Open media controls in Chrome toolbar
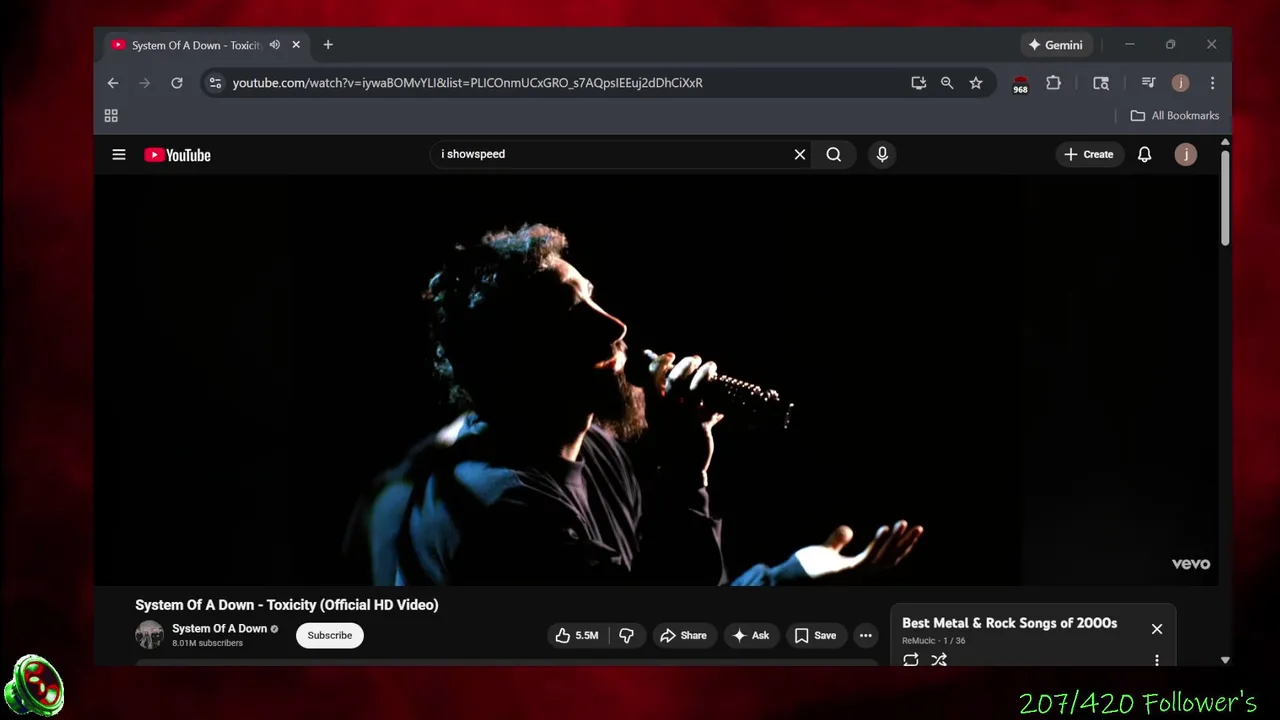1280x720 pixels. pyautogui.click(x=1148, y=83)
